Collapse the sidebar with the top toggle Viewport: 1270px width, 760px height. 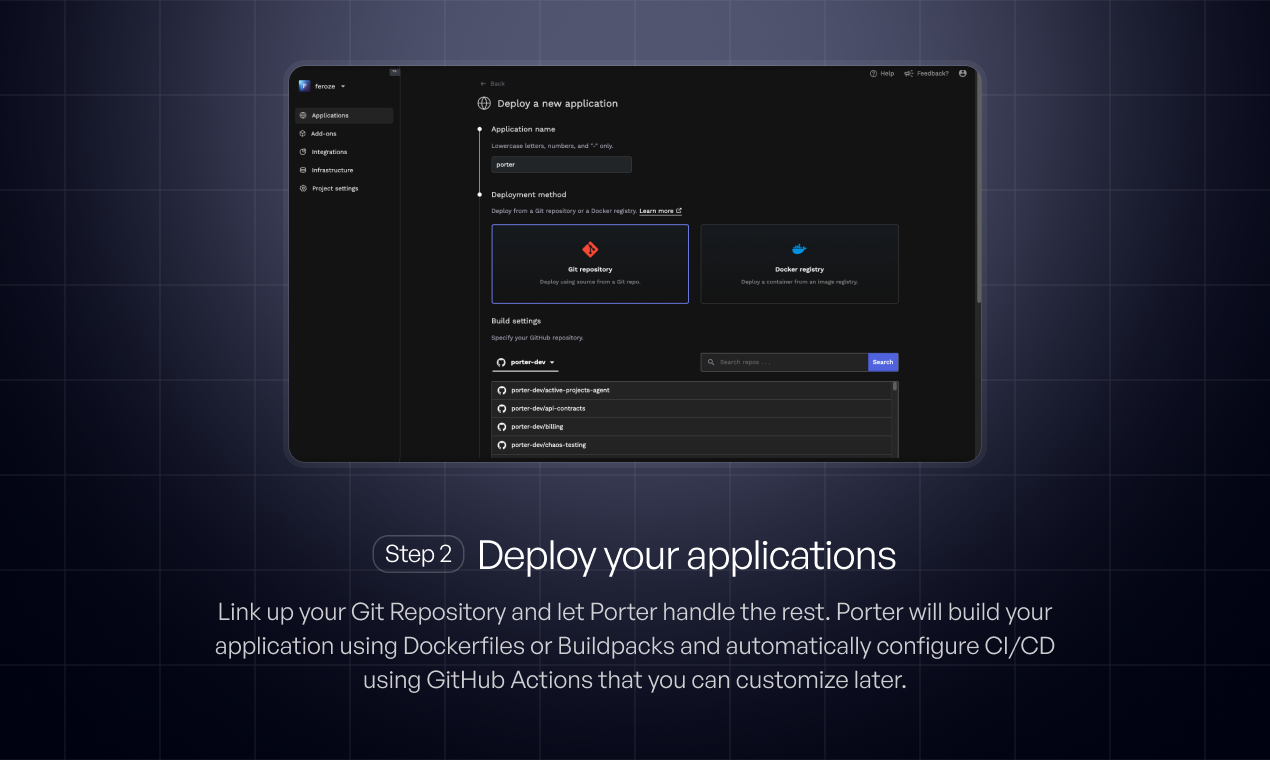click(394, 71)
